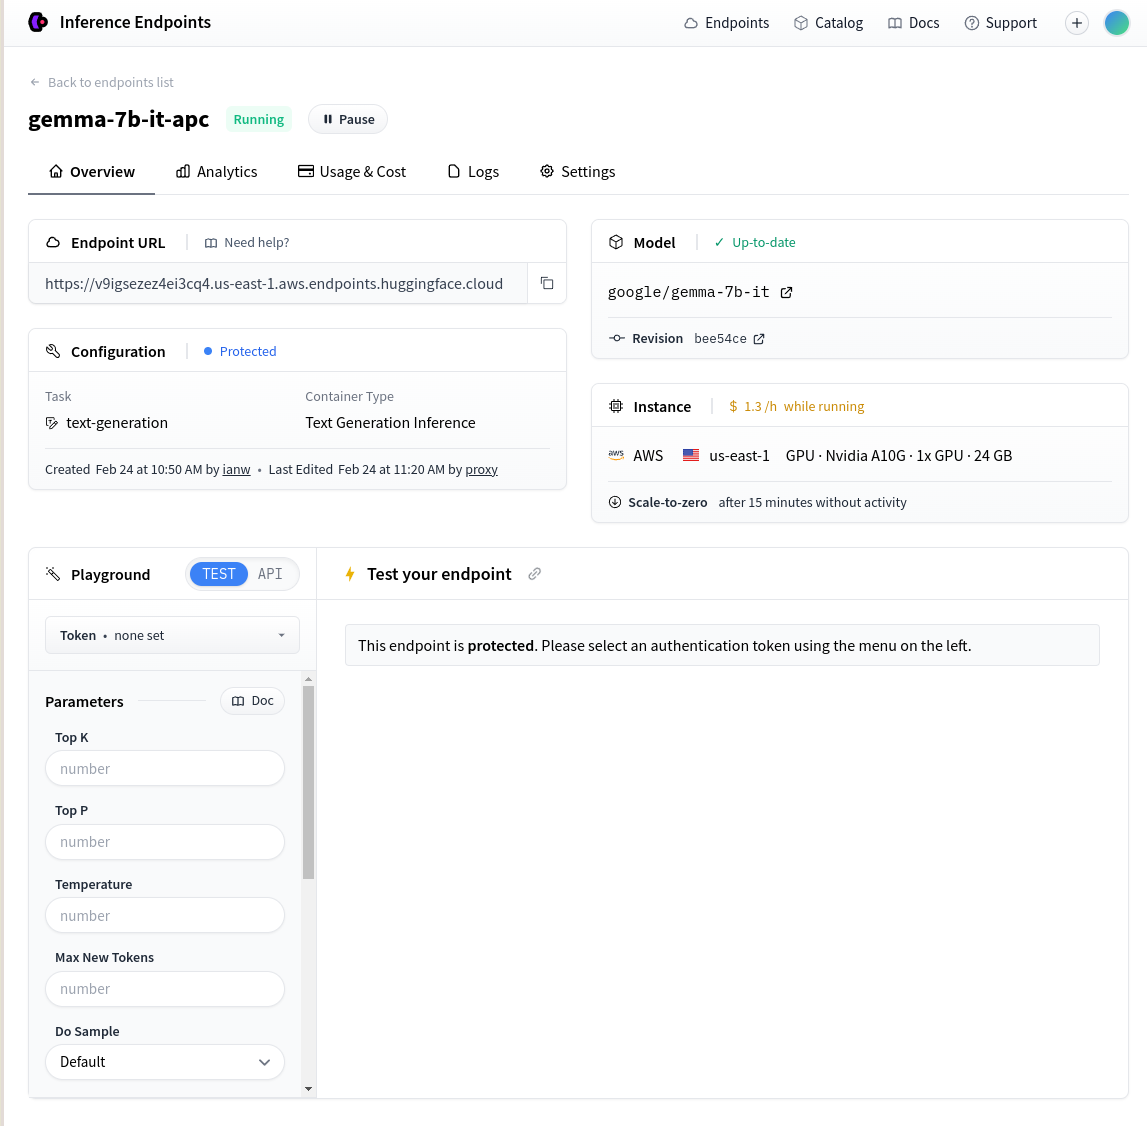Copy link icon beside Test your endpoint
The image size is (1147, 1126).
click(535, 574)
